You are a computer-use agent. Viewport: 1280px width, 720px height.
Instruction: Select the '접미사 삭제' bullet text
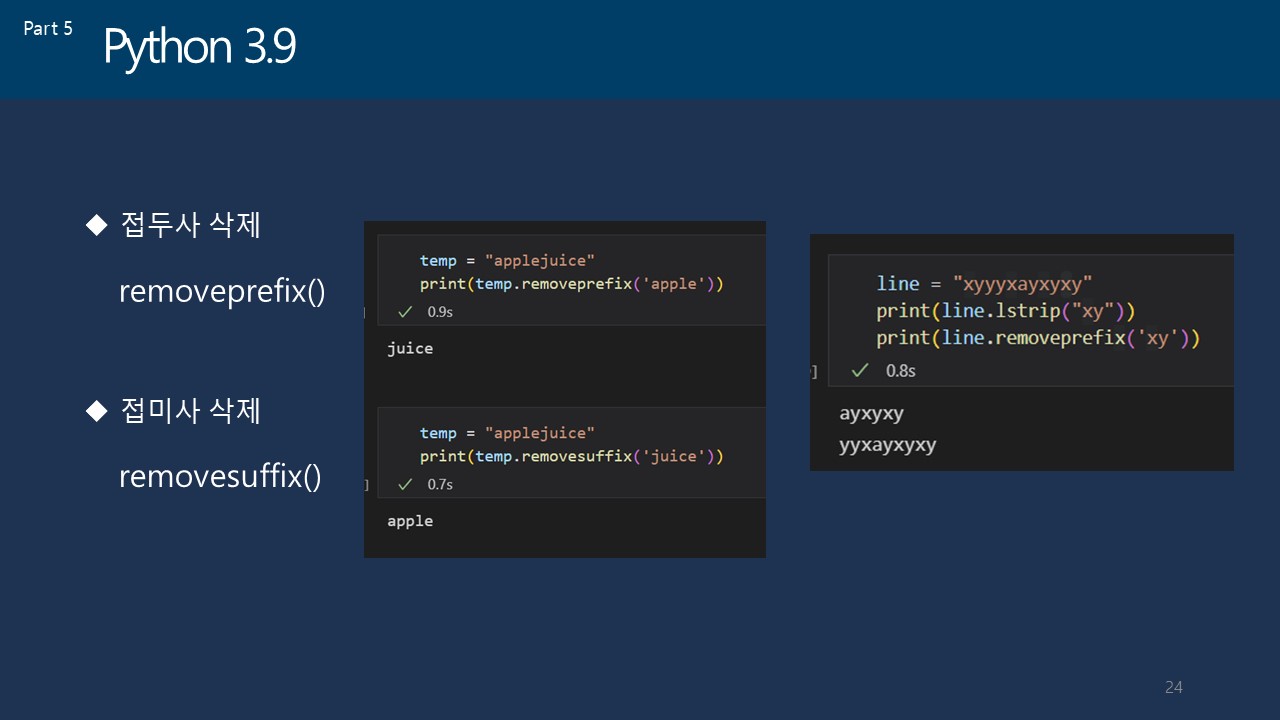tap(190, 410)
